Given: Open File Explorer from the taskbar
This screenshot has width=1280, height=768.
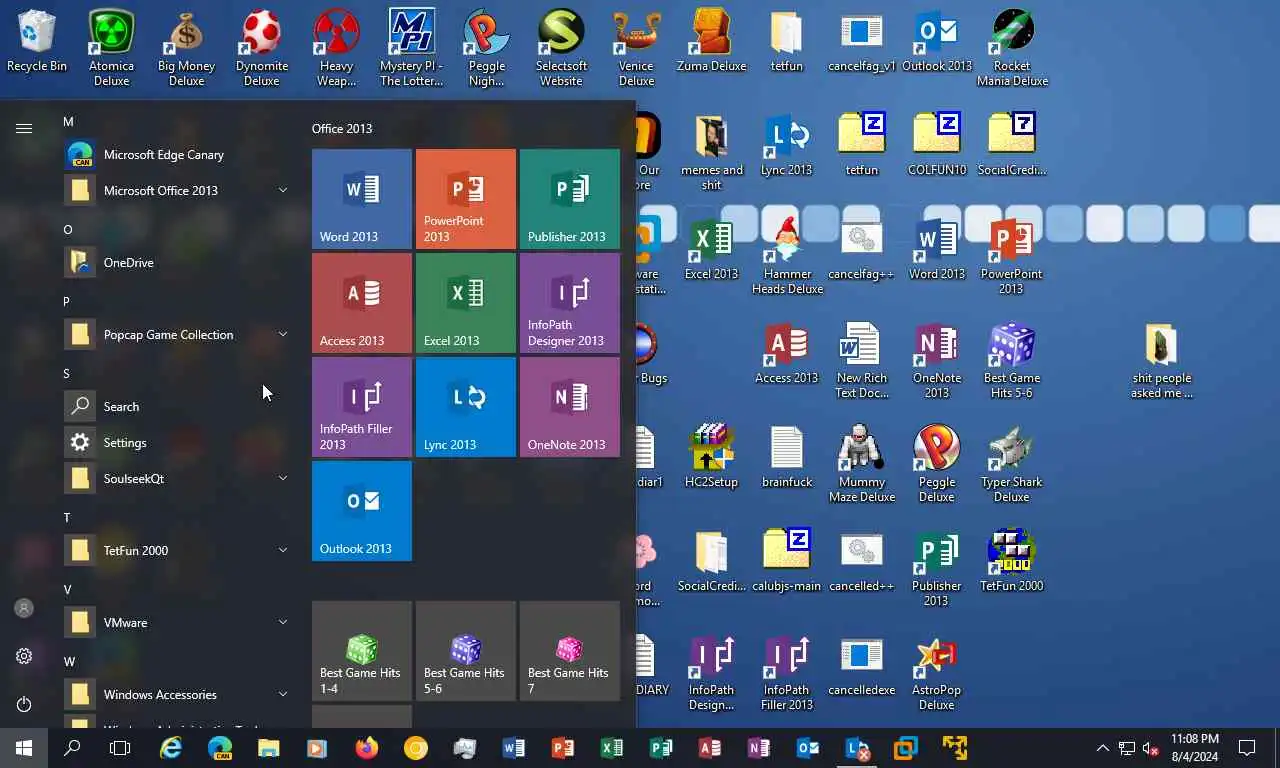Looking at the screenshot, I should [269, 747].
